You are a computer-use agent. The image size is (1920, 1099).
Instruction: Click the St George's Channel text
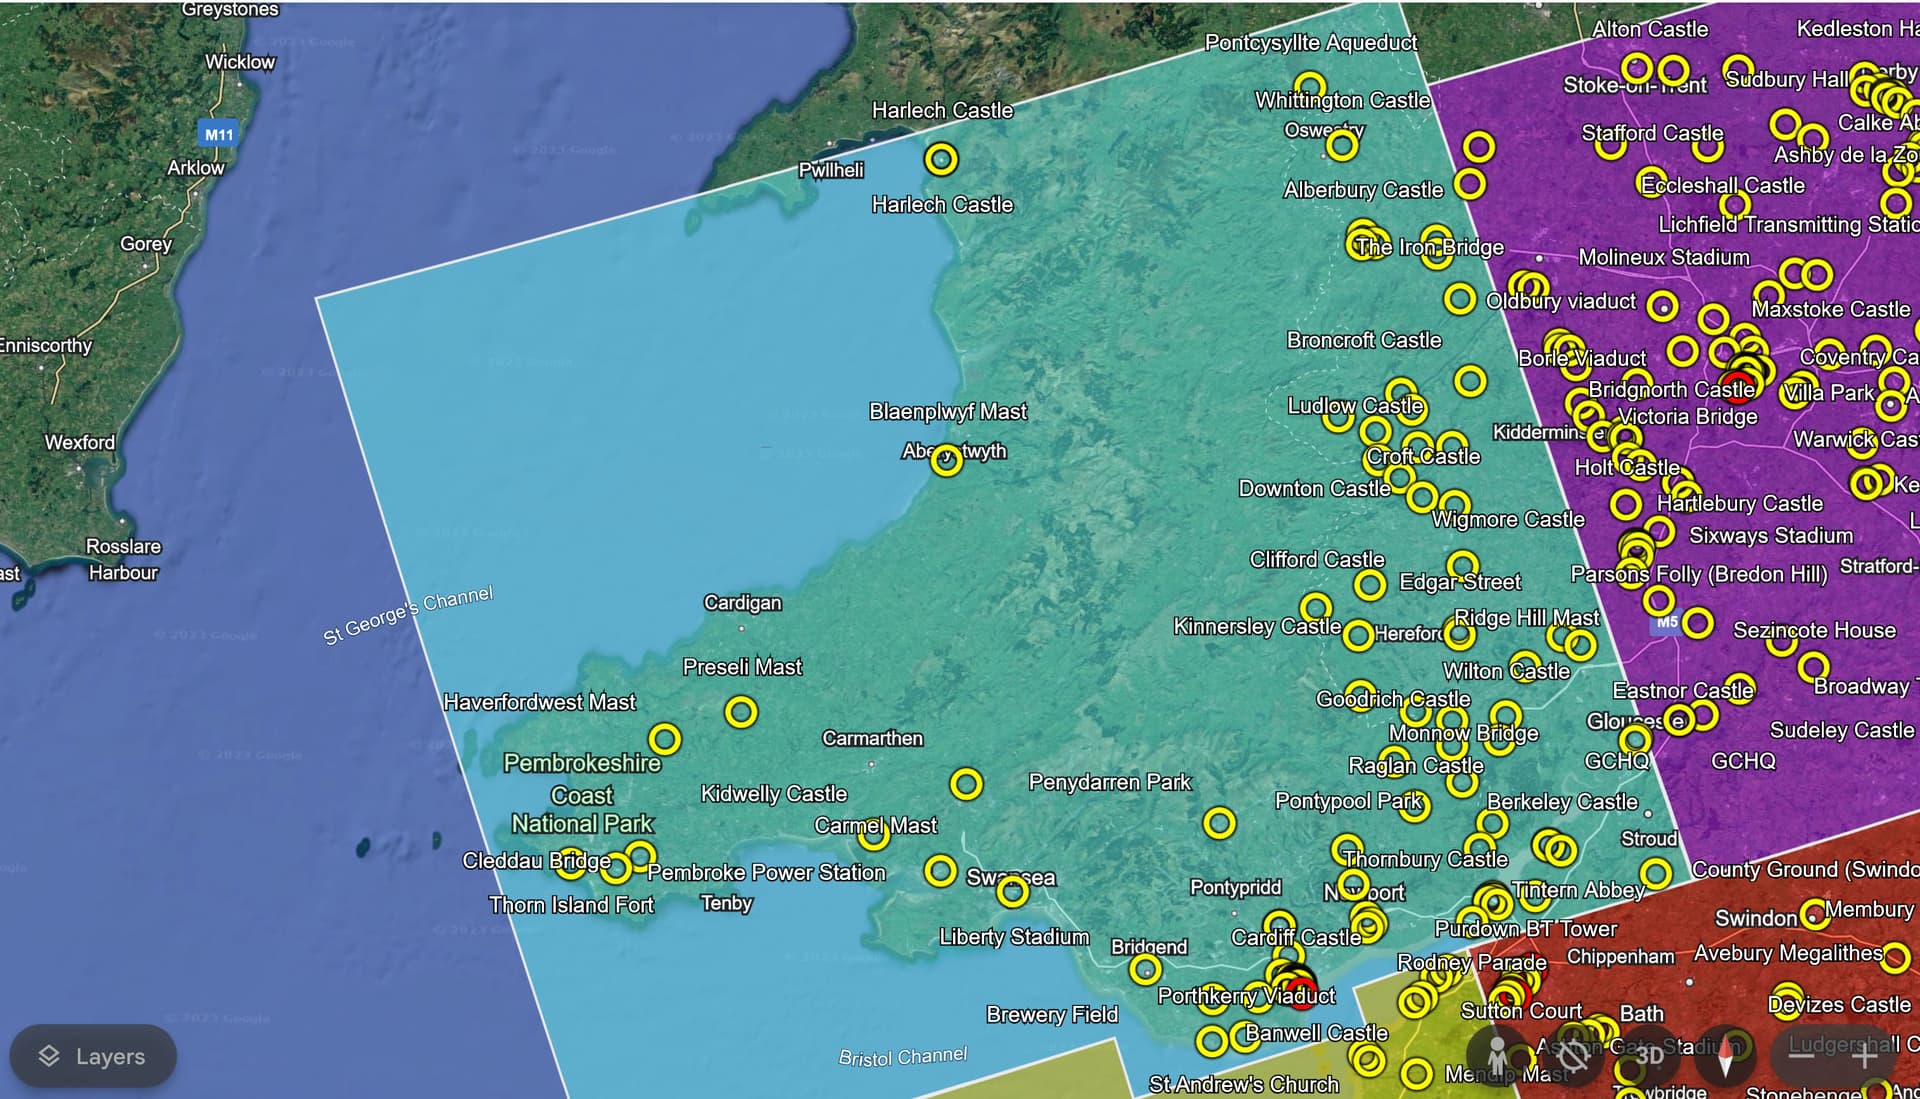pos(408,614)
